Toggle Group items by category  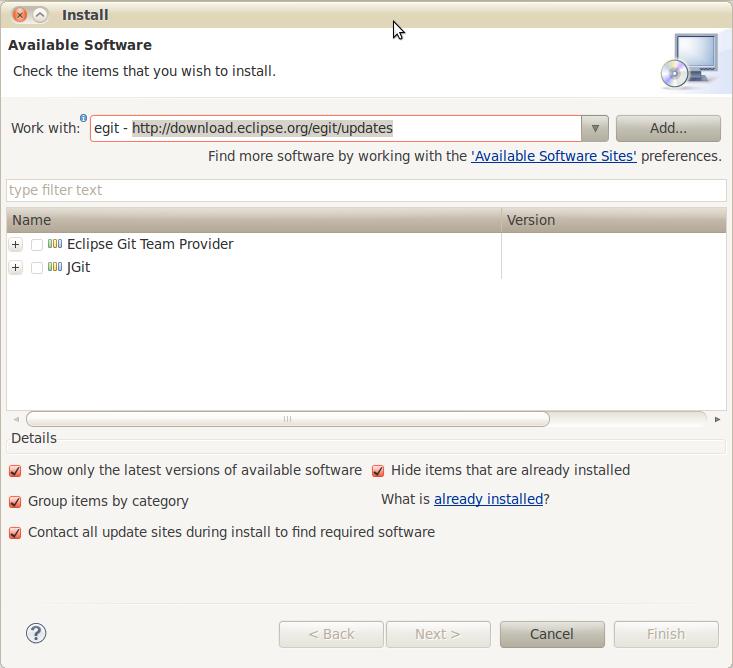[15, 502]
